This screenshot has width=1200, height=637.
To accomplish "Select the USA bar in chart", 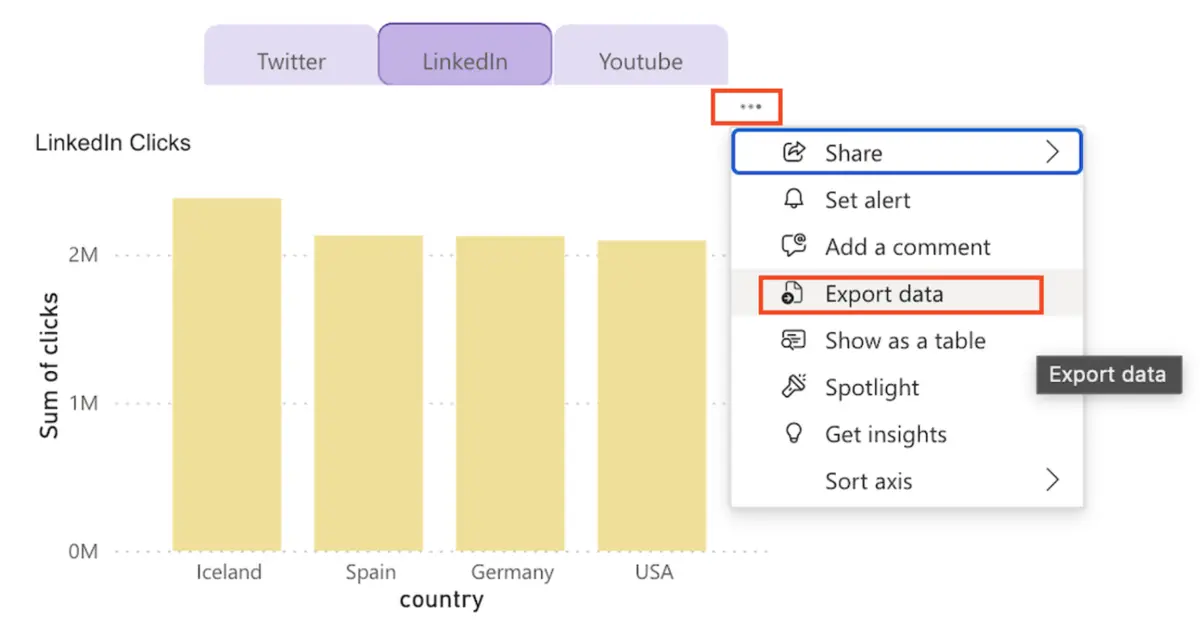I will click(652, 396).
